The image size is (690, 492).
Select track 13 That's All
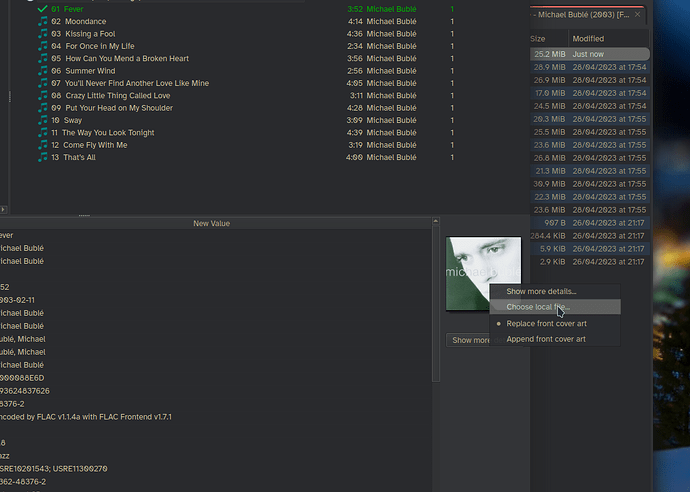[246, 157]
